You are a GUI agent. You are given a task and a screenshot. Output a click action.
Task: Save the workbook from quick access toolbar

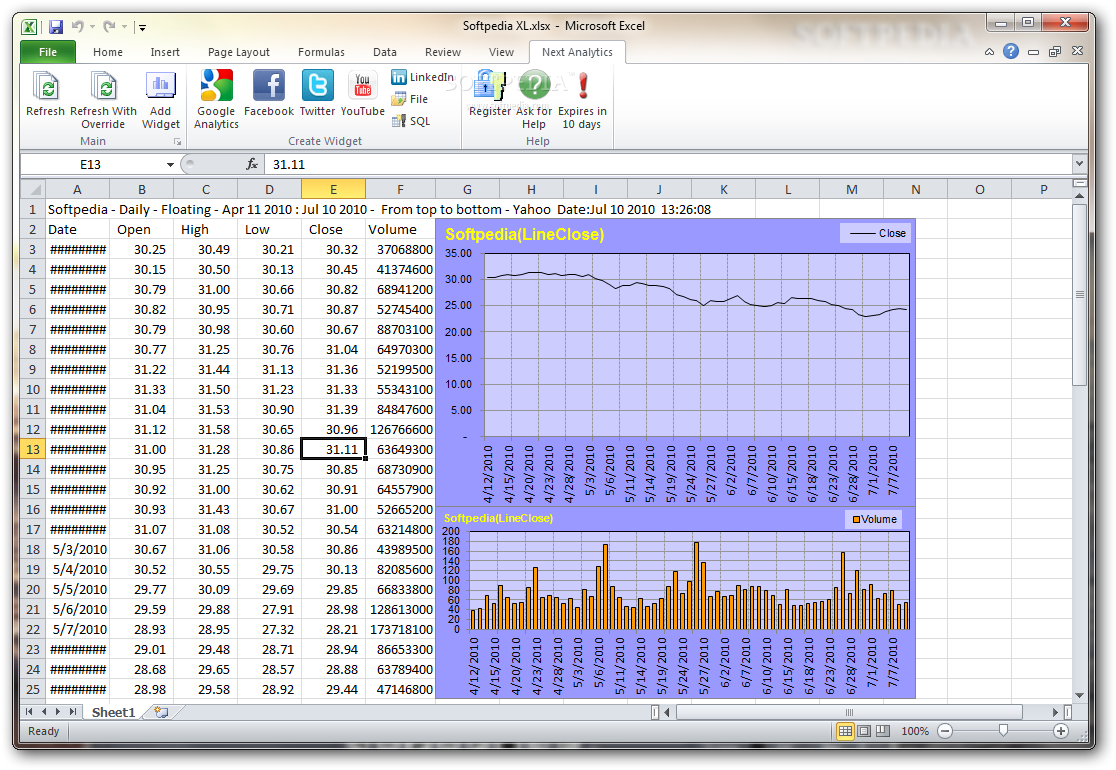[56, 27]
